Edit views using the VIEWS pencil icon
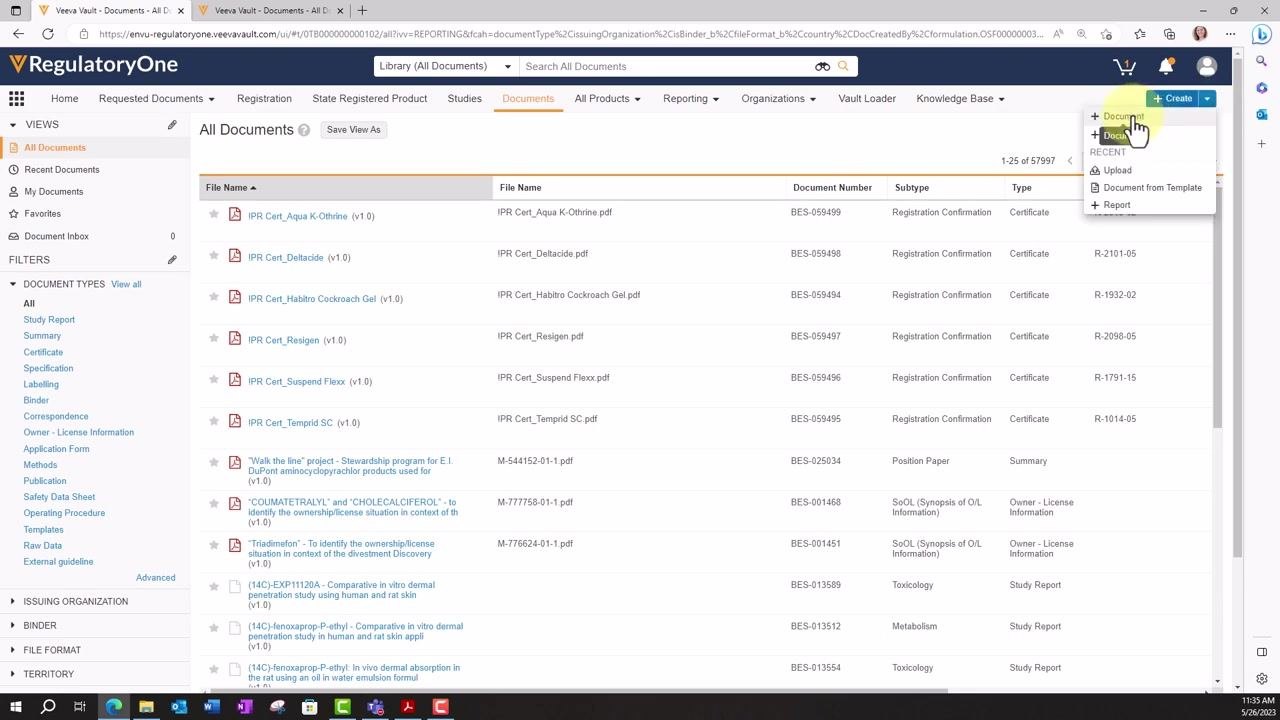1280x720 pixels. (172, 125)
